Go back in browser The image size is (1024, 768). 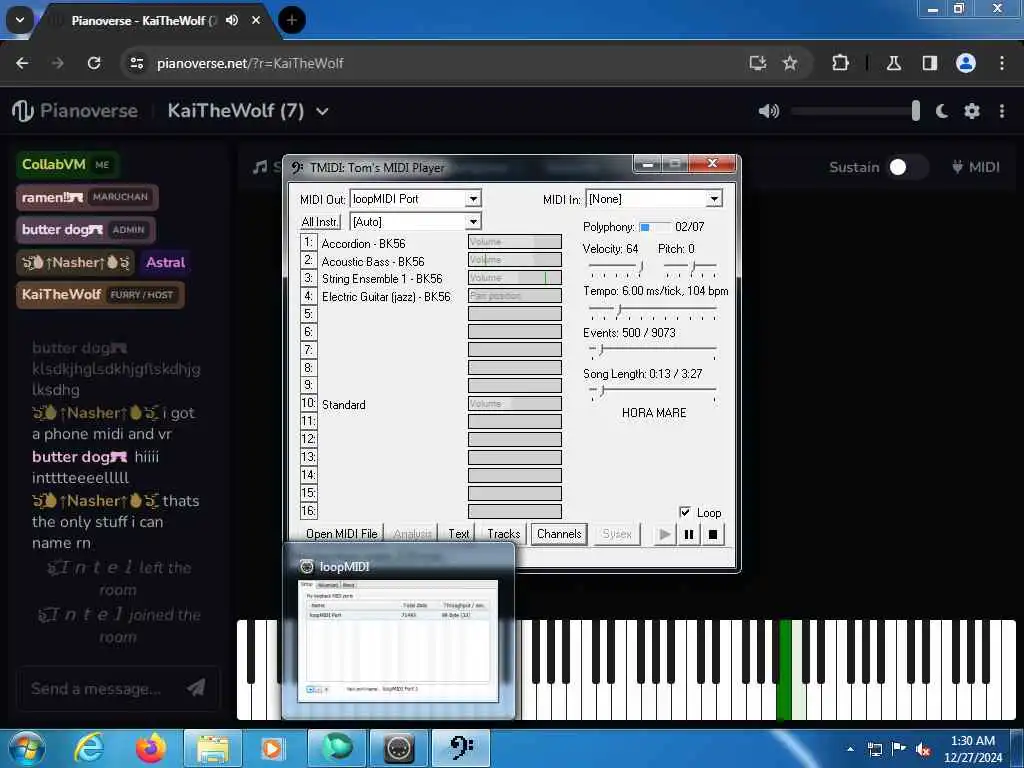tap(22, 63)
